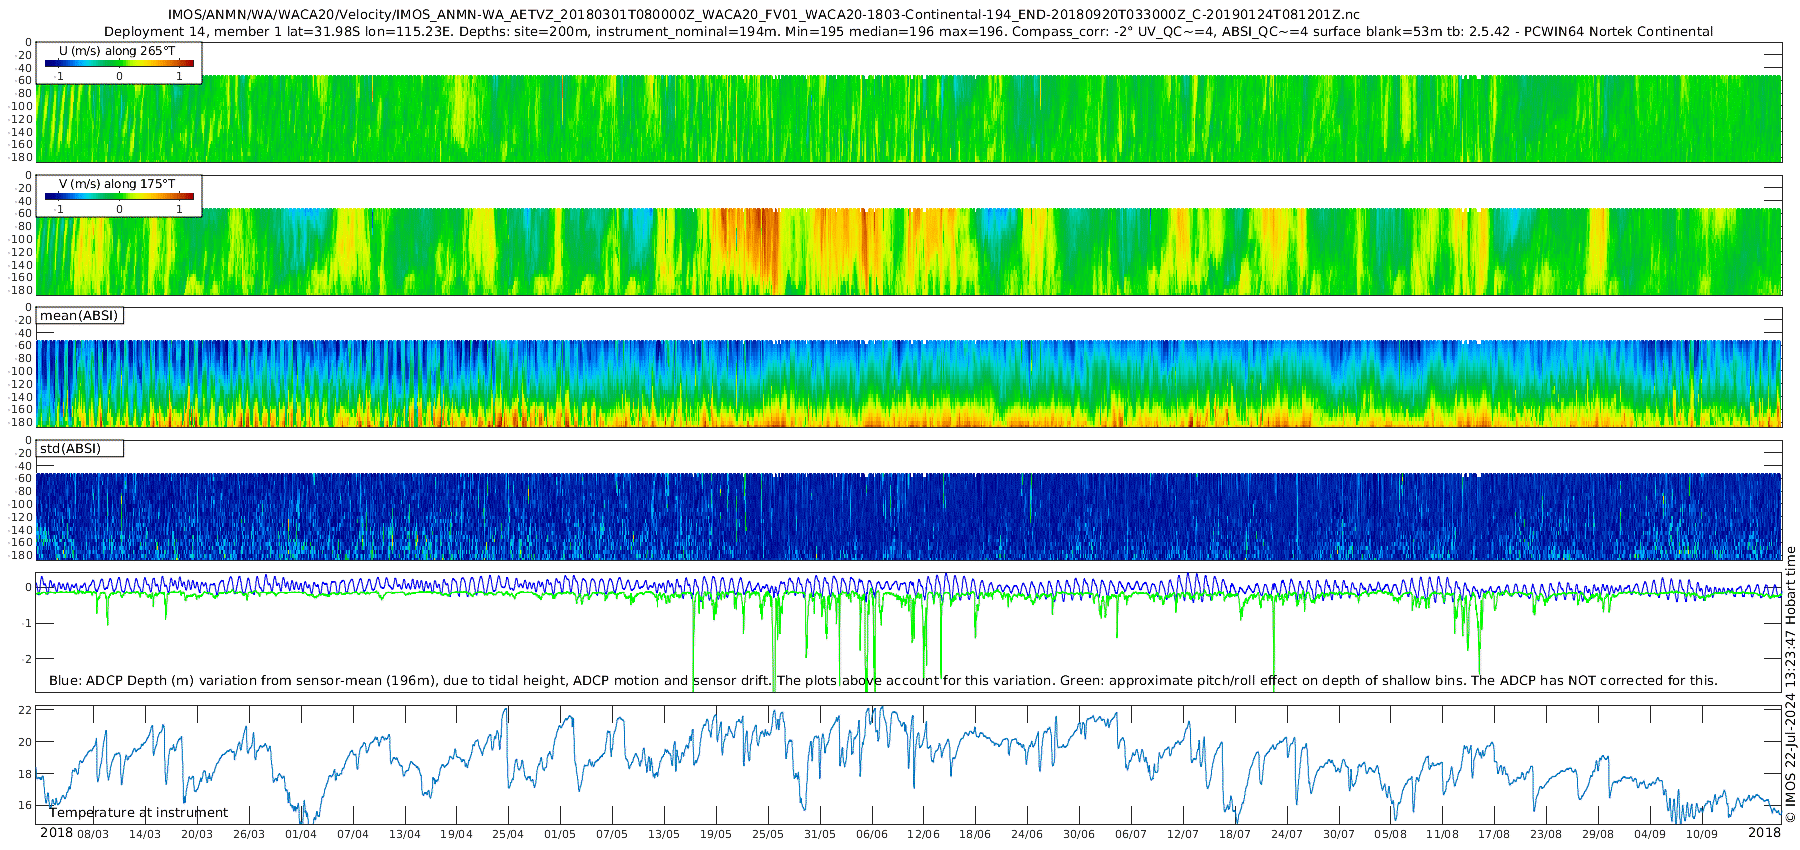Click the -180 depth tick of the U velocity panel
Screen dimensions: 1800x850
point(22,157)
